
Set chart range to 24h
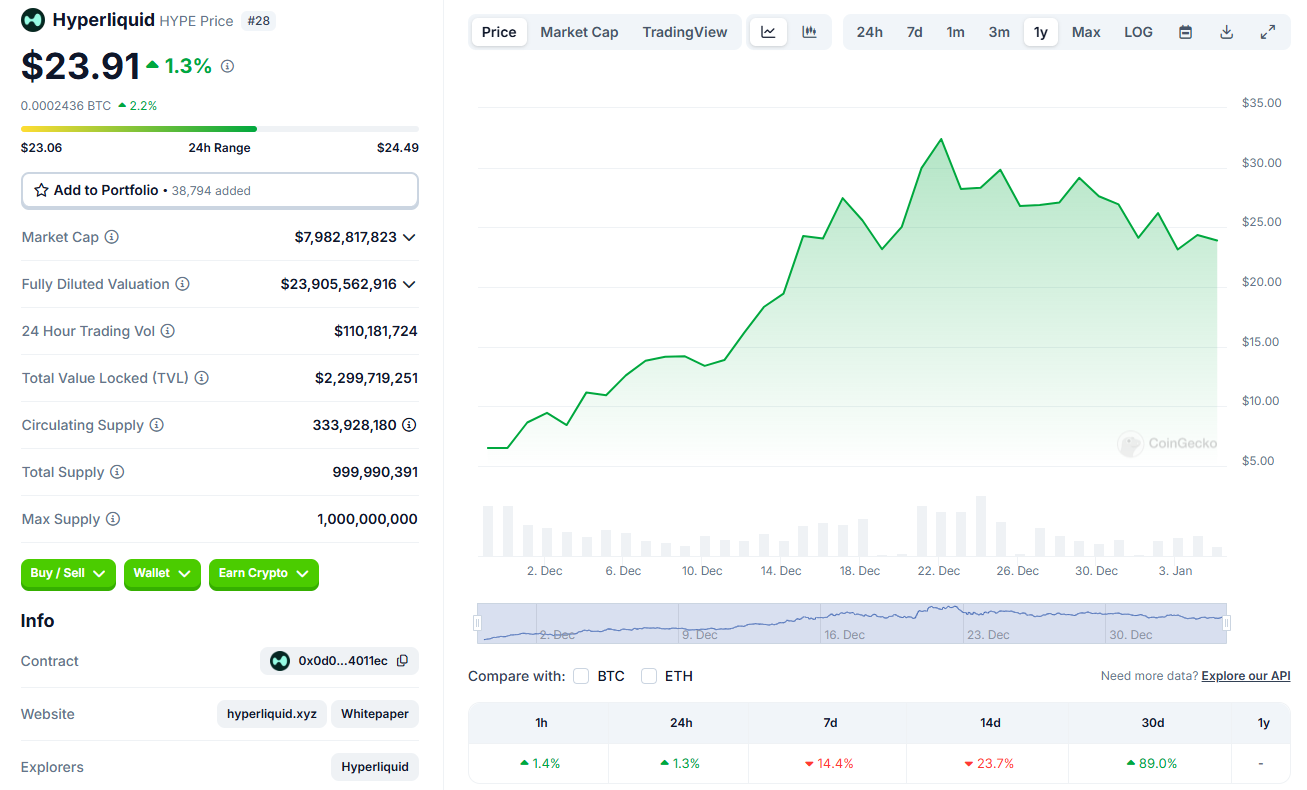coord(870,32)
